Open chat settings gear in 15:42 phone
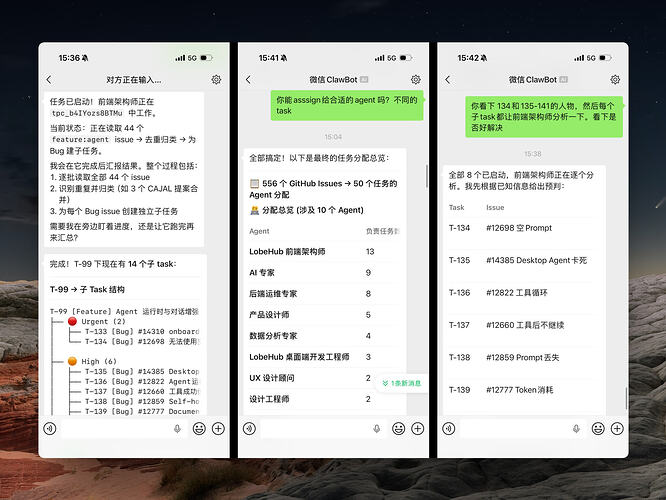 point(615,79)
